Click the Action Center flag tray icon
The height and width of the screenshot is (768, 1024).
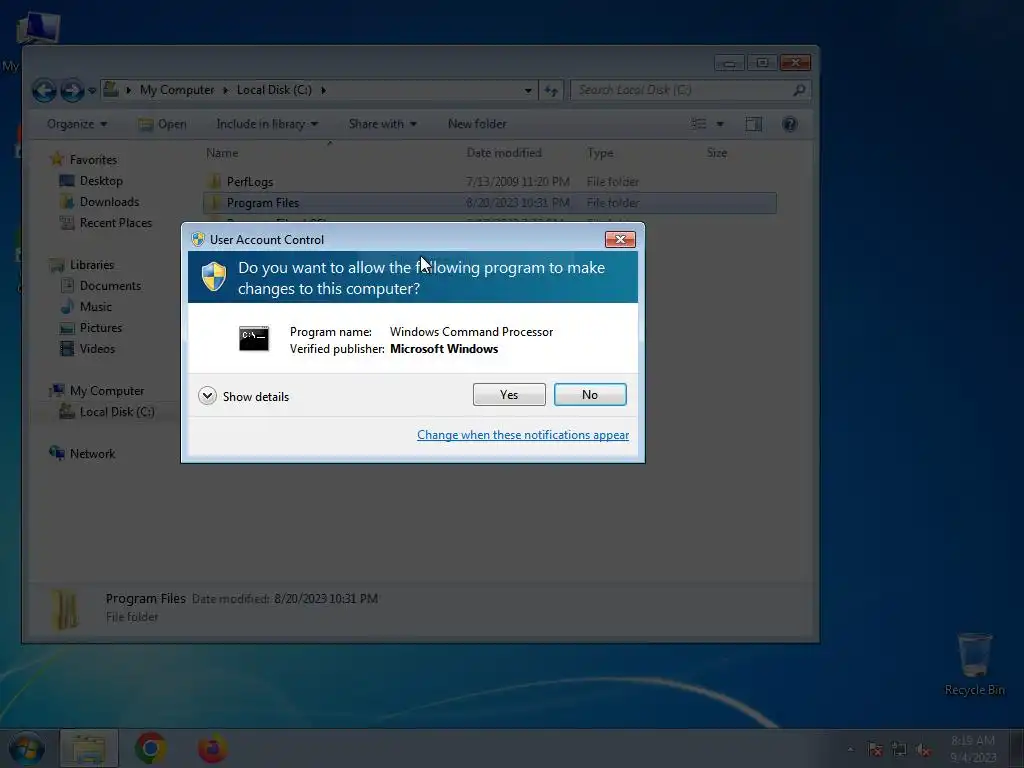875,750
